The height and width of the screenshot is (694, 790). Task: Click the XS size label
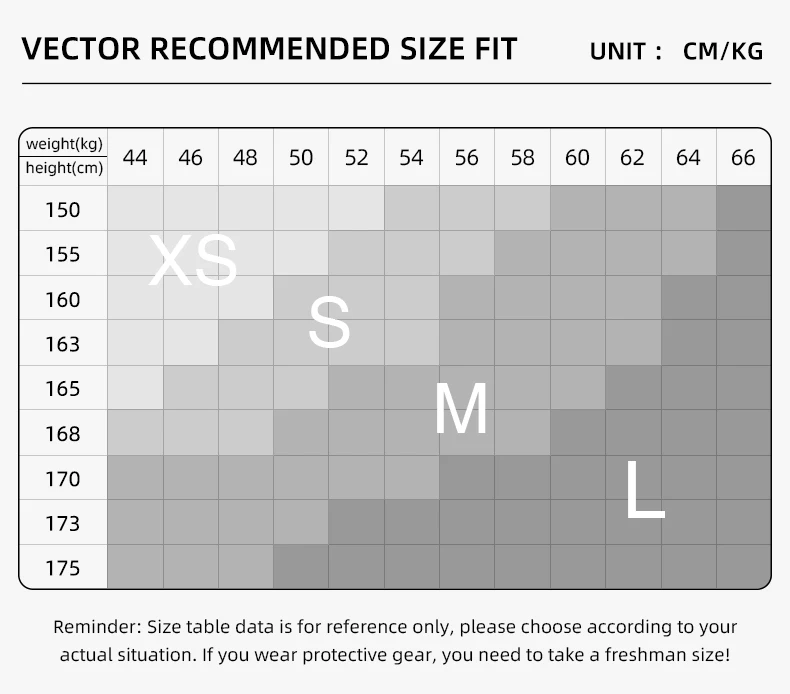(193, 260)
